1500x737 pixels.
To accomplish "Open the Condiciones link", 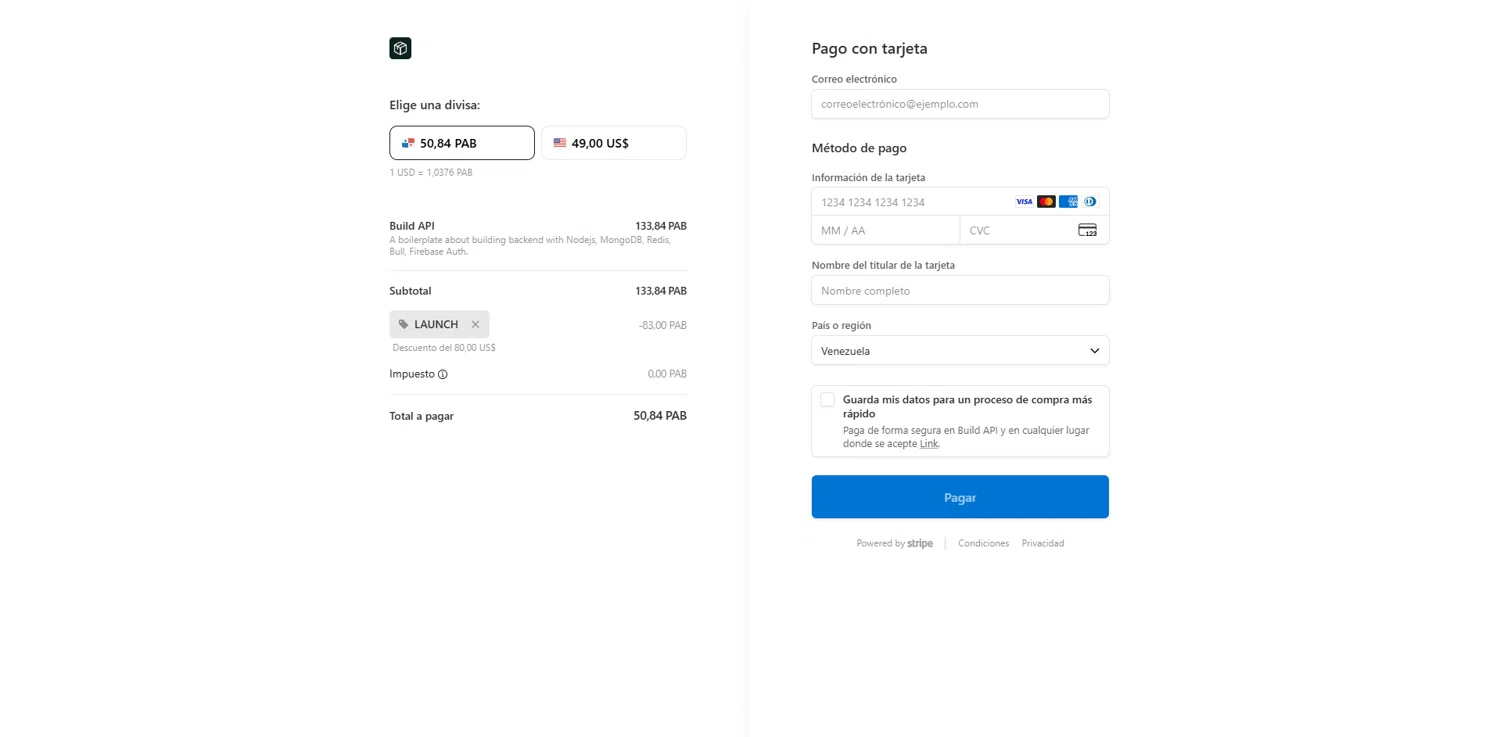I will [x=983, y=543].
